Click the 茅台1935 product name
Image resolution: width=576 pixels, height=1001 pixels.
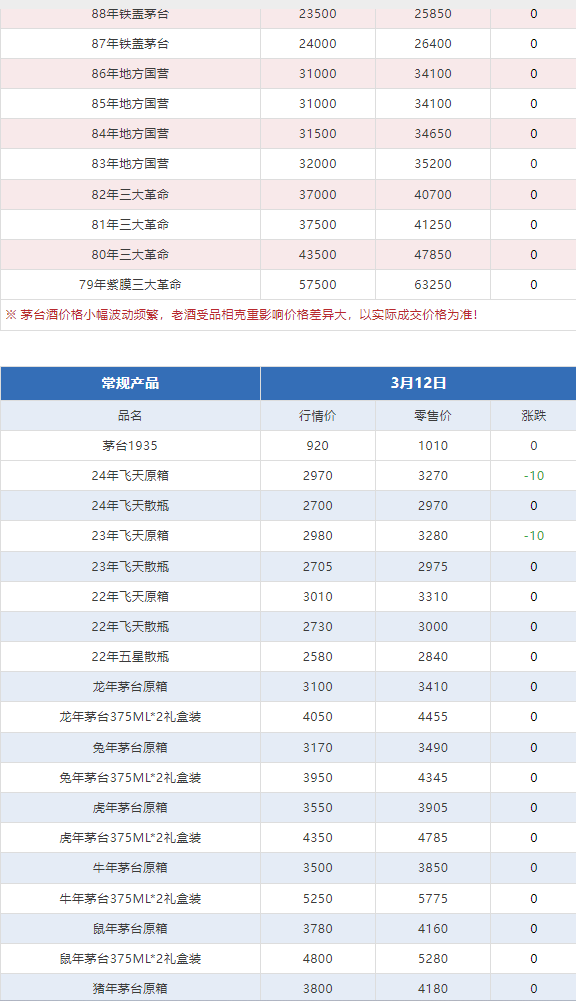point(130,446)
